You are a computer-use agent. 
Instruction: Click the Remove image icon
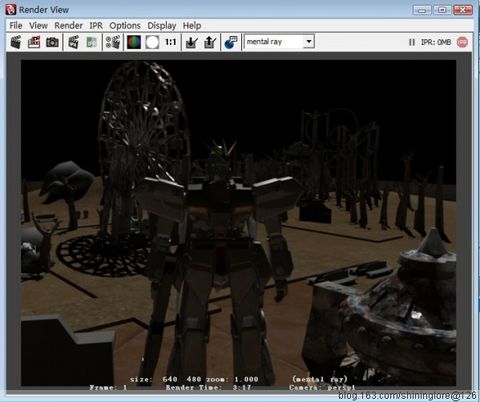point(210,42)
